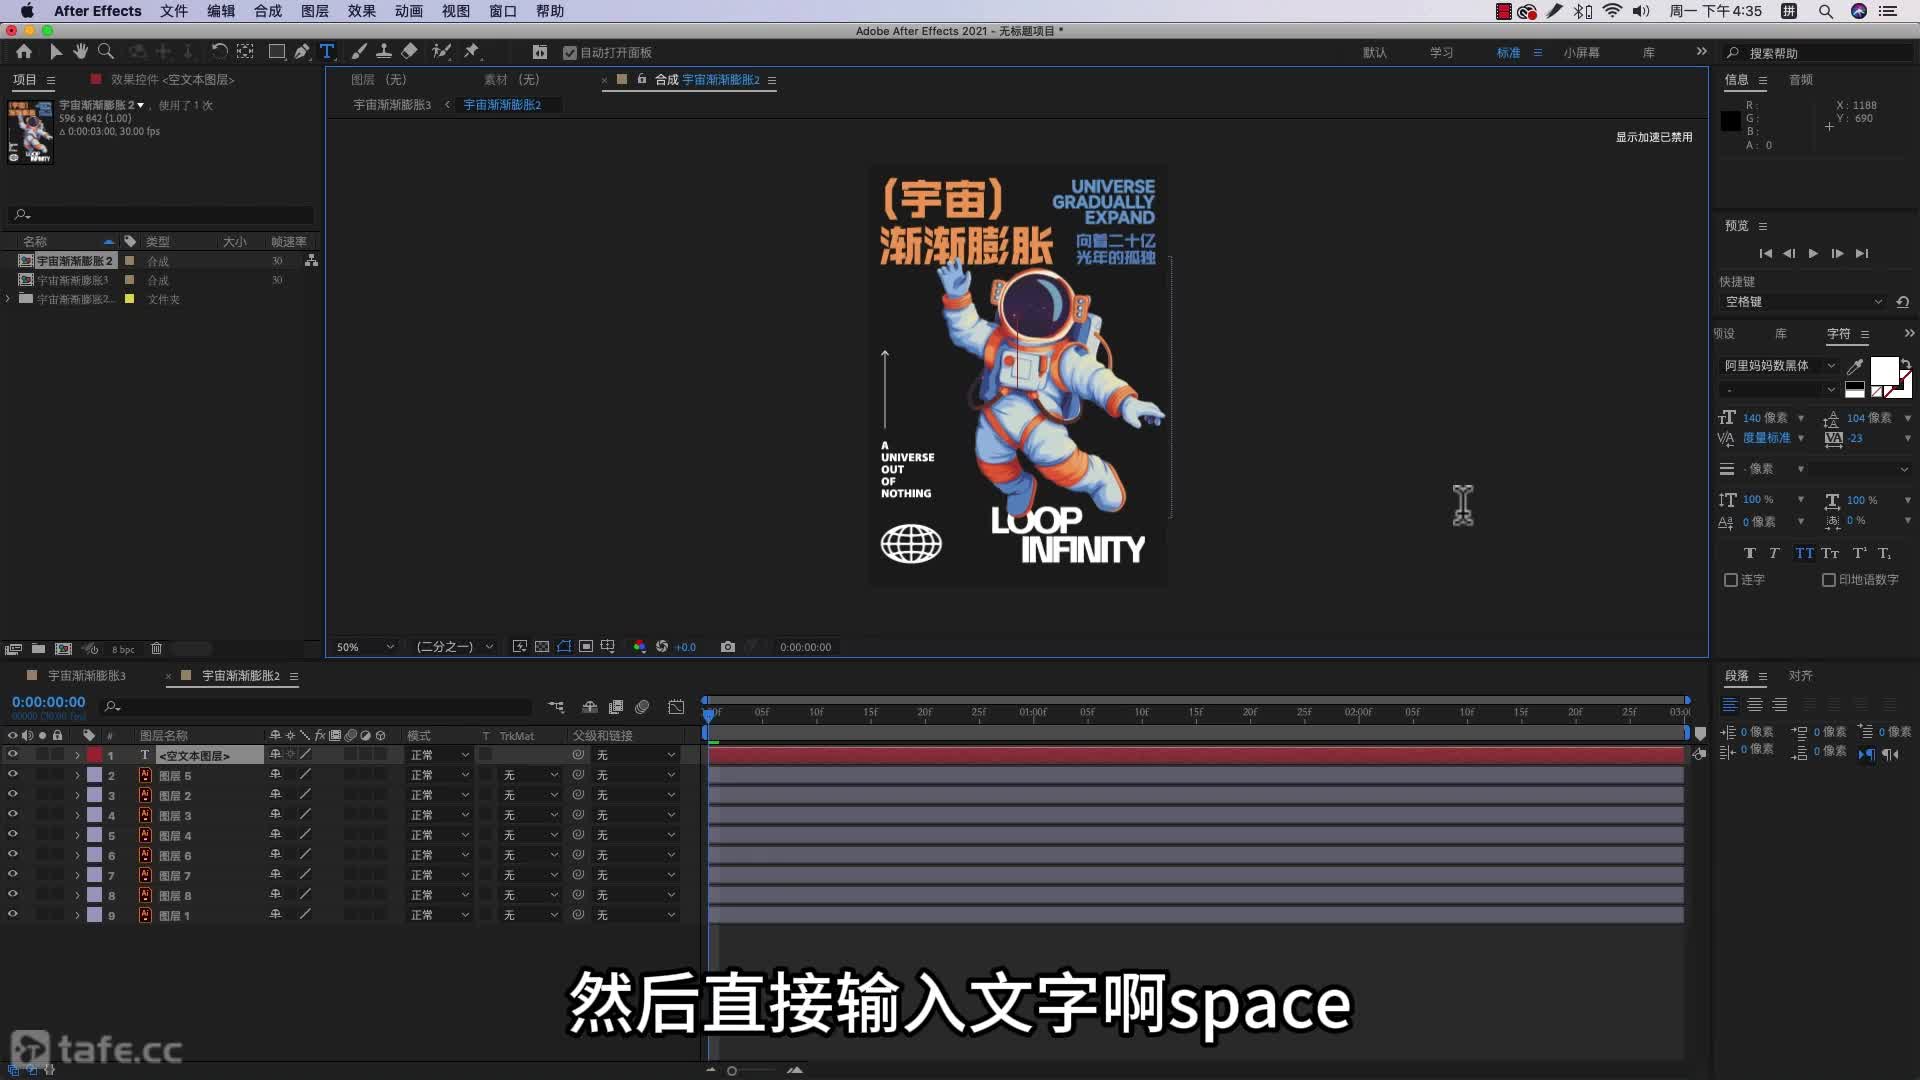Click the timecode 0:00:00:00 field
The width and height of the screenshot is (1920, 1080).
(47, 701)
